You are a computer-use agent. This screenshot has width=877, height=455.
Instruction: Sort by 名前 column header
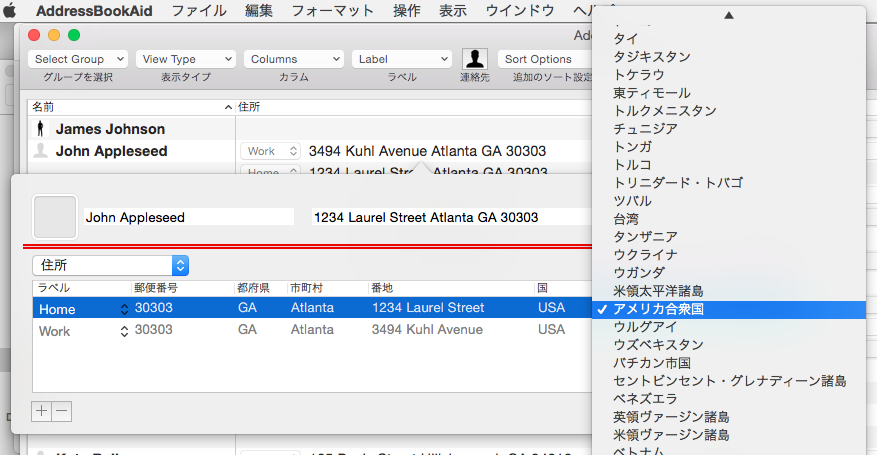[131, 107]
